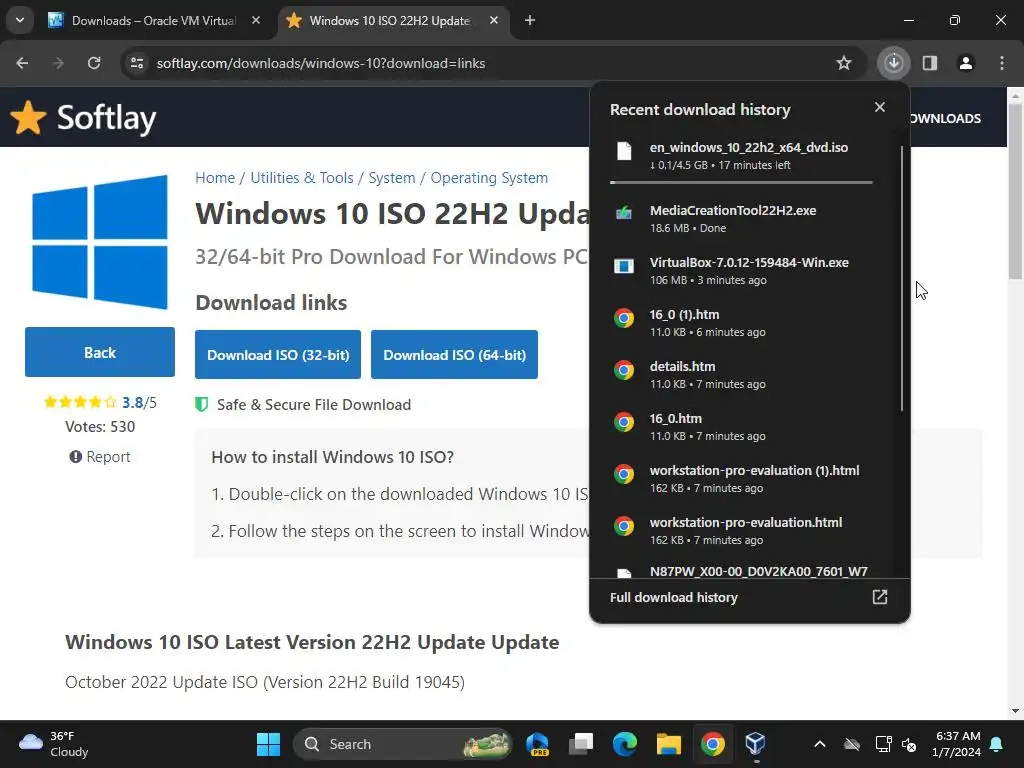
Task: Click the MediaCreationTool22H2.exe file icon
Action: coord(624,213)
